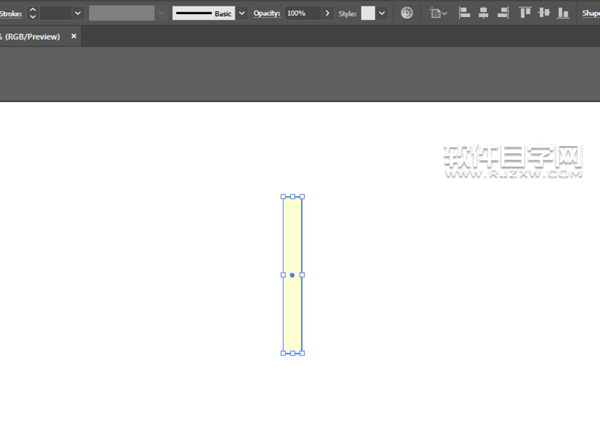
Task: Click Horizontal Align Right icon
Action: [x=503, y=13]
